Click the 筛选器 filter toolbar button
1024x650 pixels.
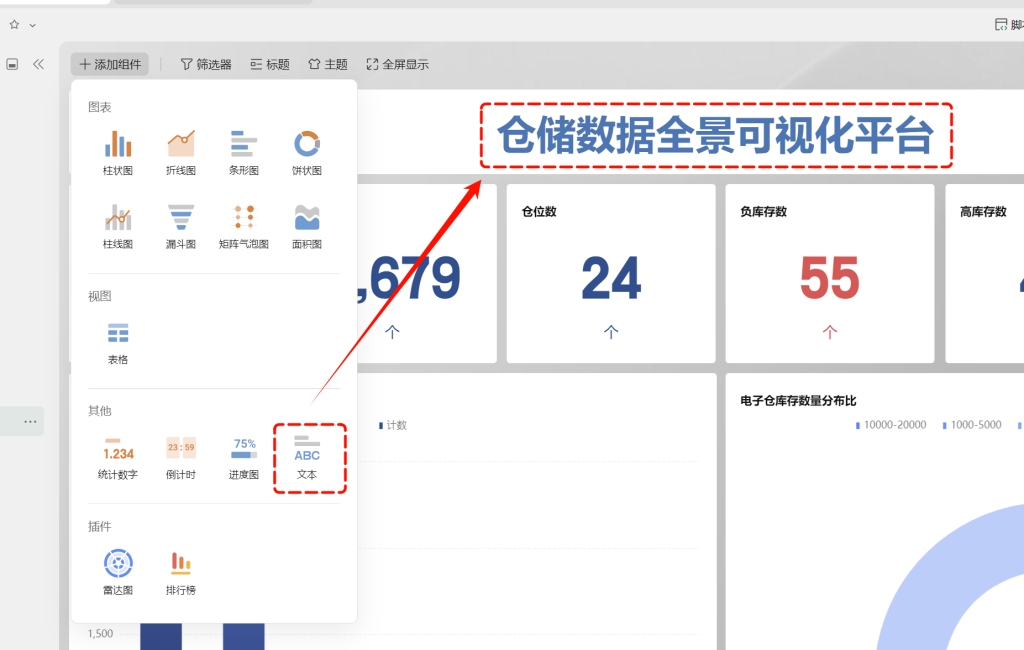(206, 64)
